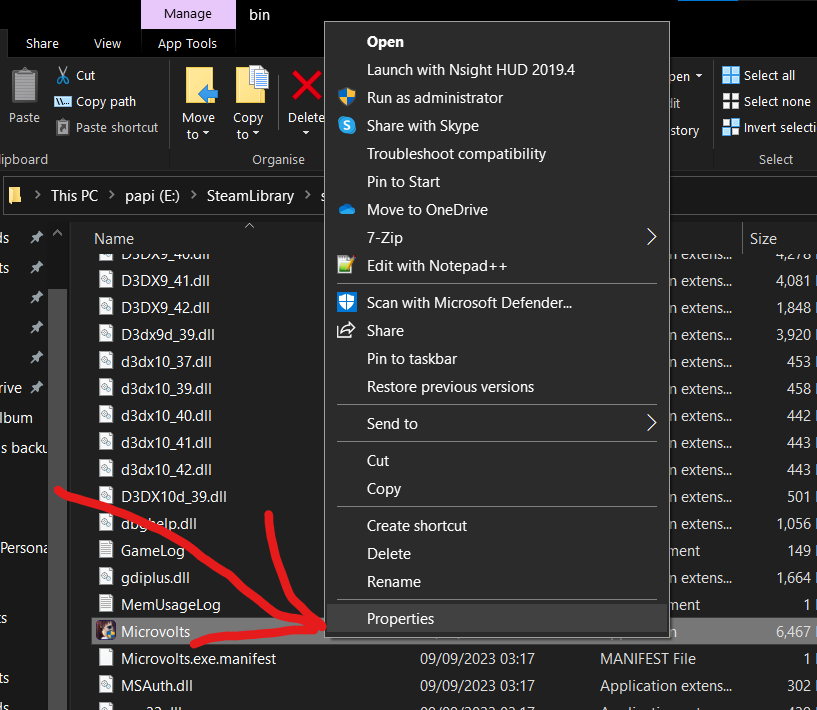This screenshot has width=817, height=710.
Task: Click the folder icon in address bar
Action: 15,195
